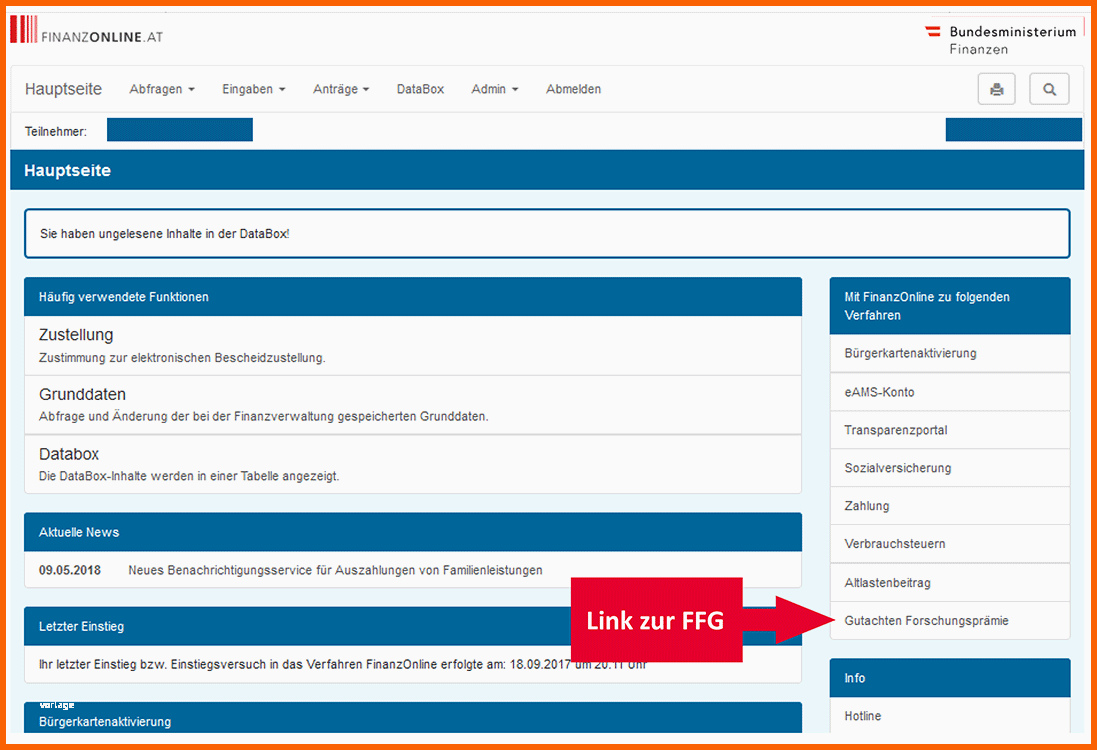Click the Aktuelle News header

pos(413,532)
